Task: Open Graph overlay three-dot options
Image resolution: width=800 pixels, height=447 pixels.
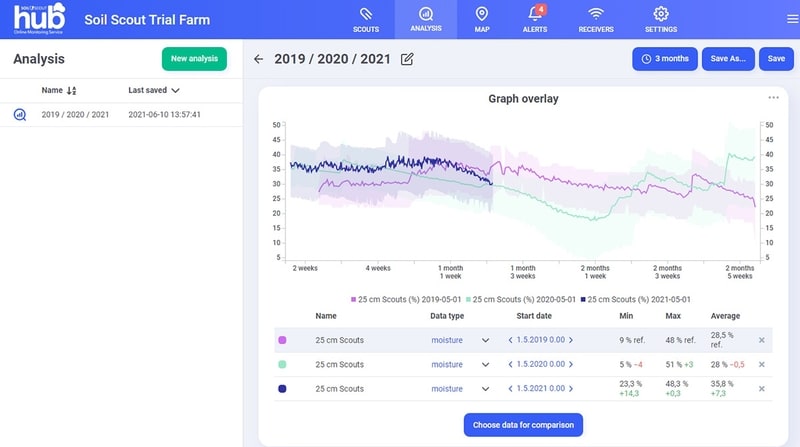Action: click(x=773, y=97)
